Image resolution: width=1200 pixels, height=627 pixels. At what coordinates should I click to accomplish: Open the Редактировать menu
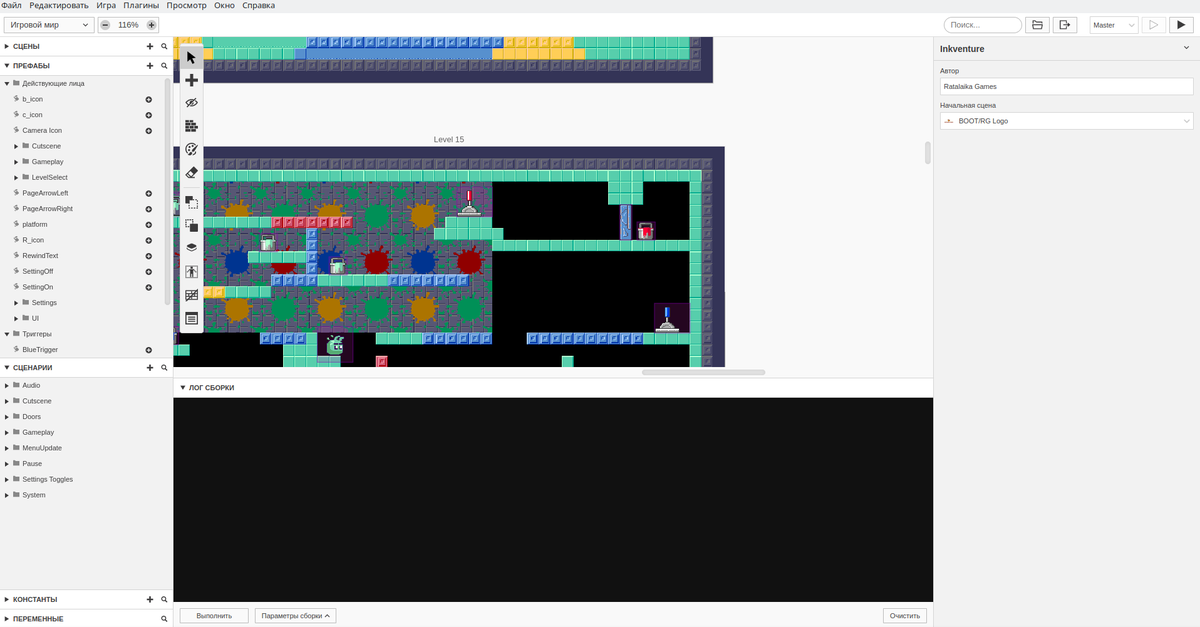(59, 5)
